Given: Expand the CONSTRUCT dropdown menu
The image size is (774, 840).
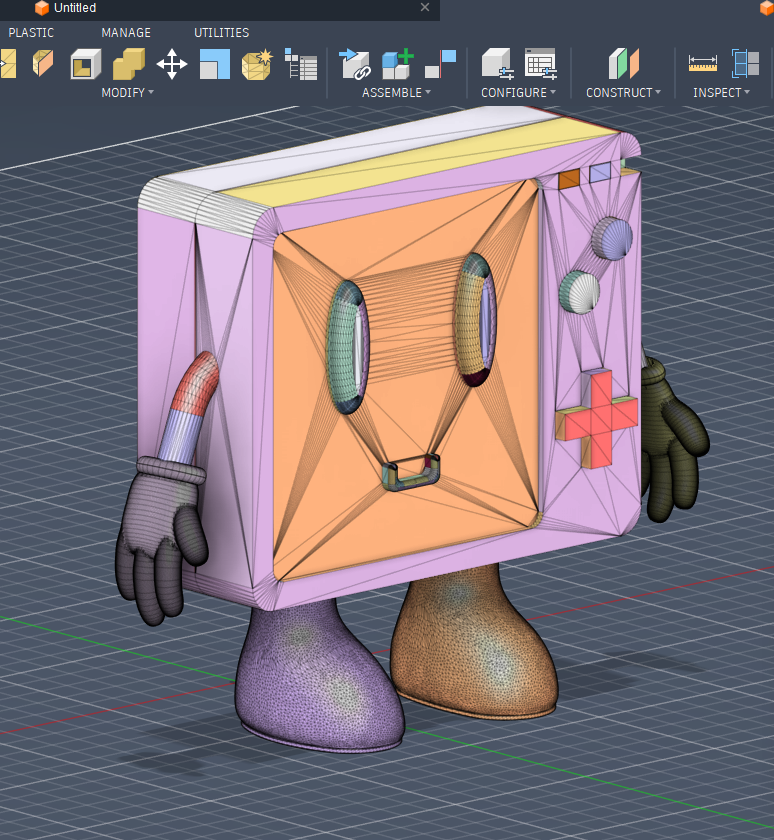Looking at the screenshot, I should 623,93.
